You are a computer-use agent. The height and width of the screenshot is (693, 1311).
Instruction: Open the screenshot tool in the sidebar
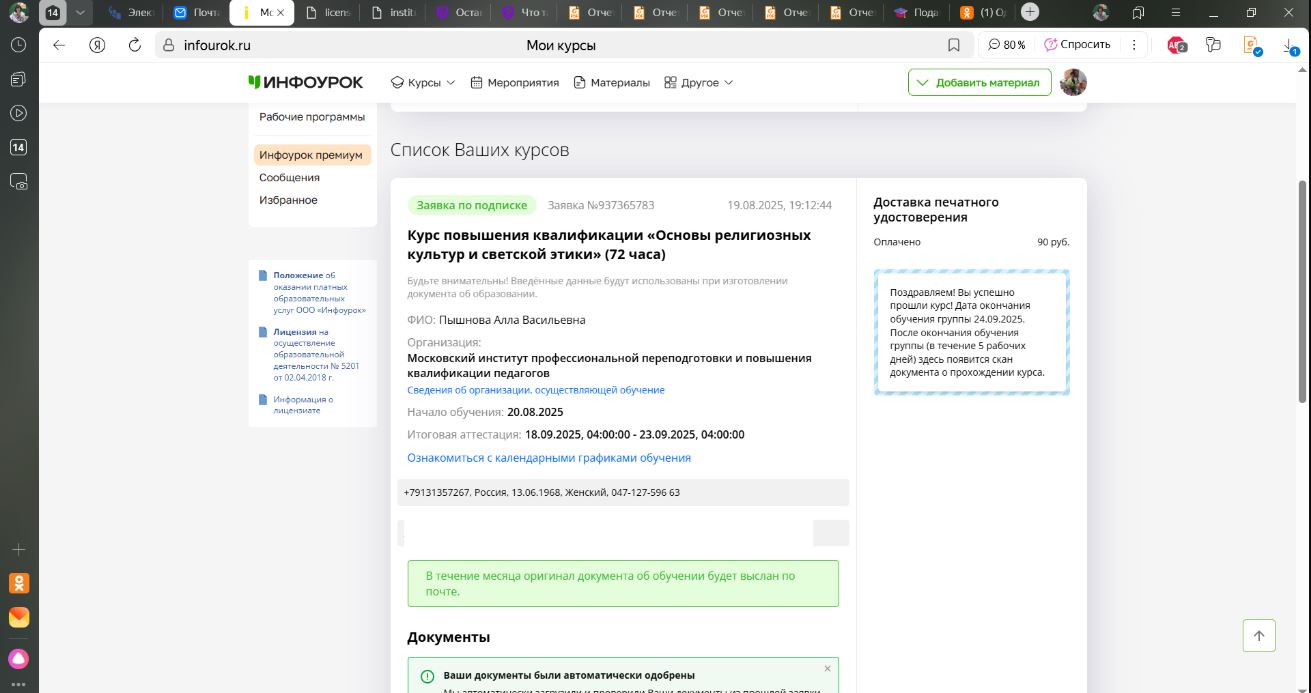[18, 182]
